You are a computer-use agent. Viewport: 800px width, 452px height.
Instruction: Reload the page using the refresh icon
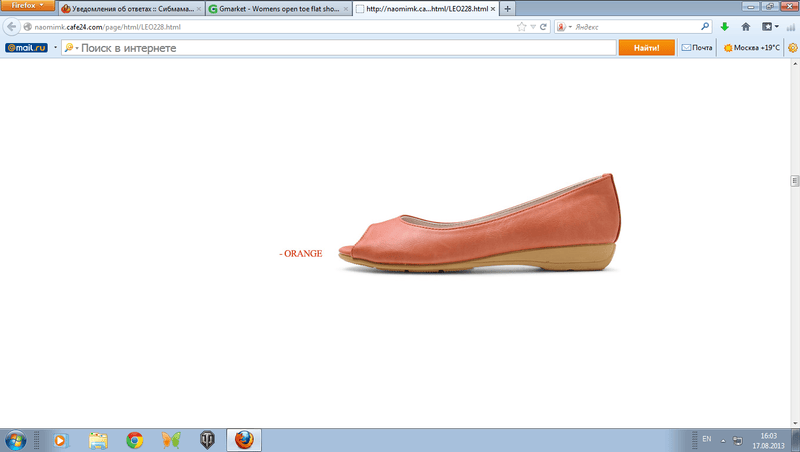(543, 27)
